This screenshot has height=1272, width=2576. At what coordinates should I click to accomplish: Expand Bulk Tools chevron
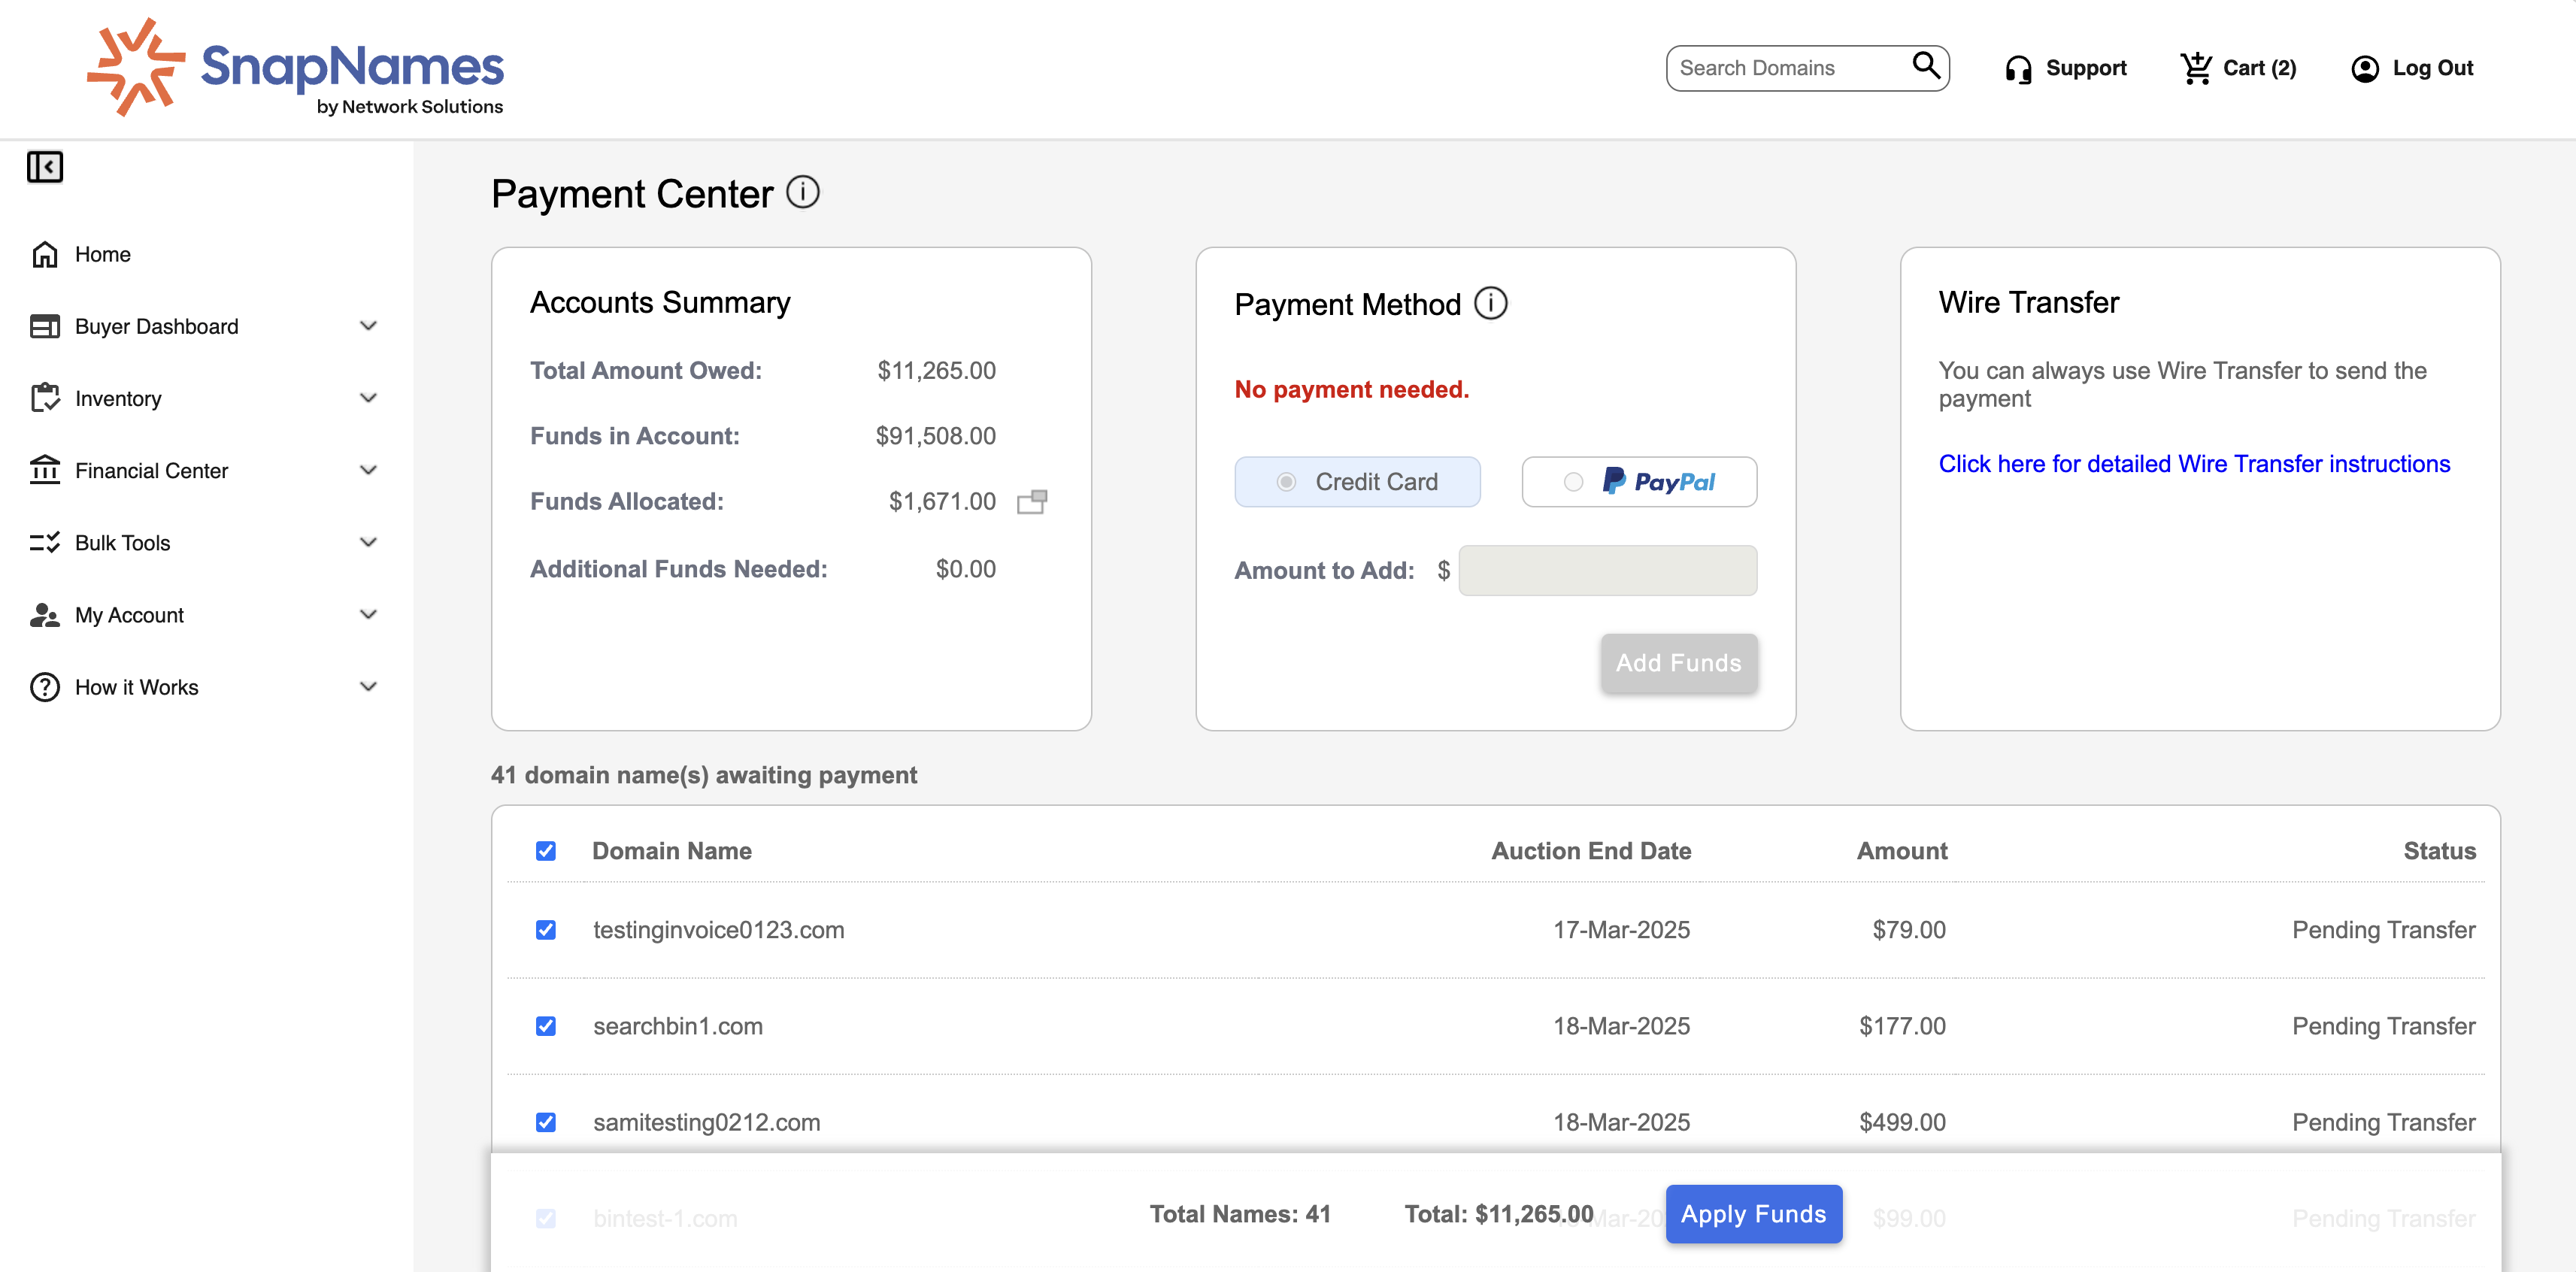tap(369, 542)
